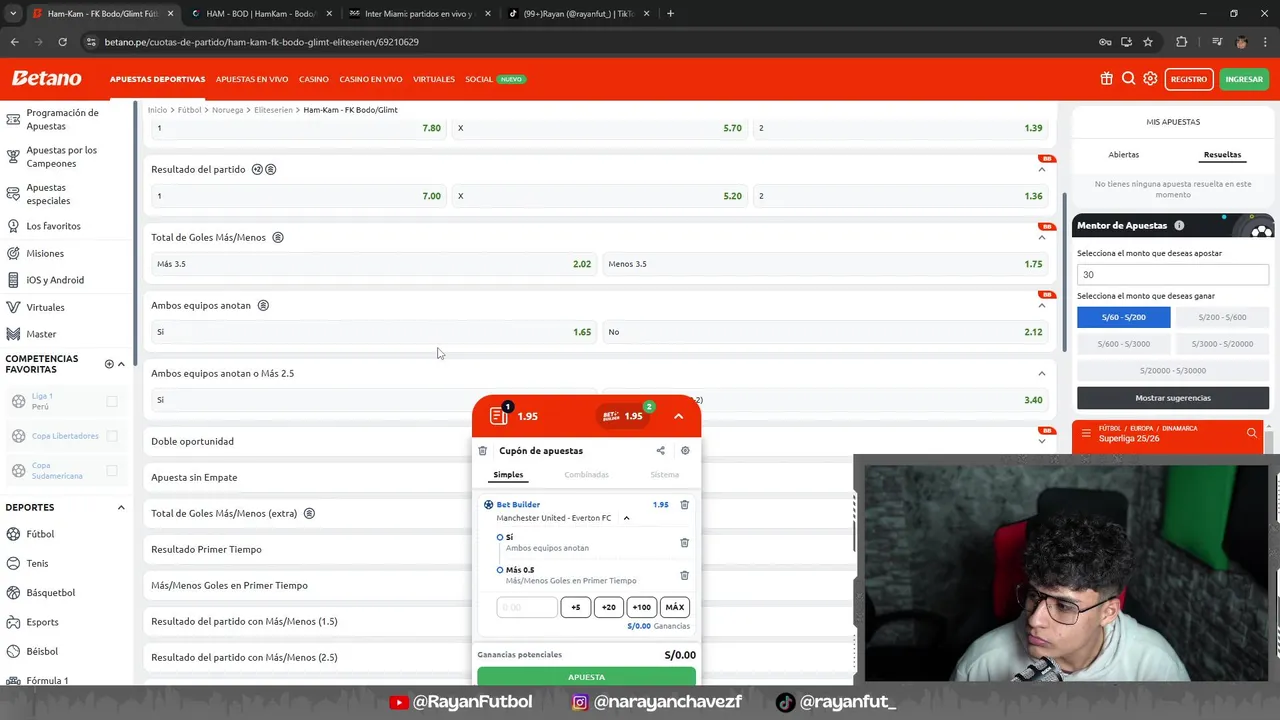Click the REGISTRO button

1188,79
